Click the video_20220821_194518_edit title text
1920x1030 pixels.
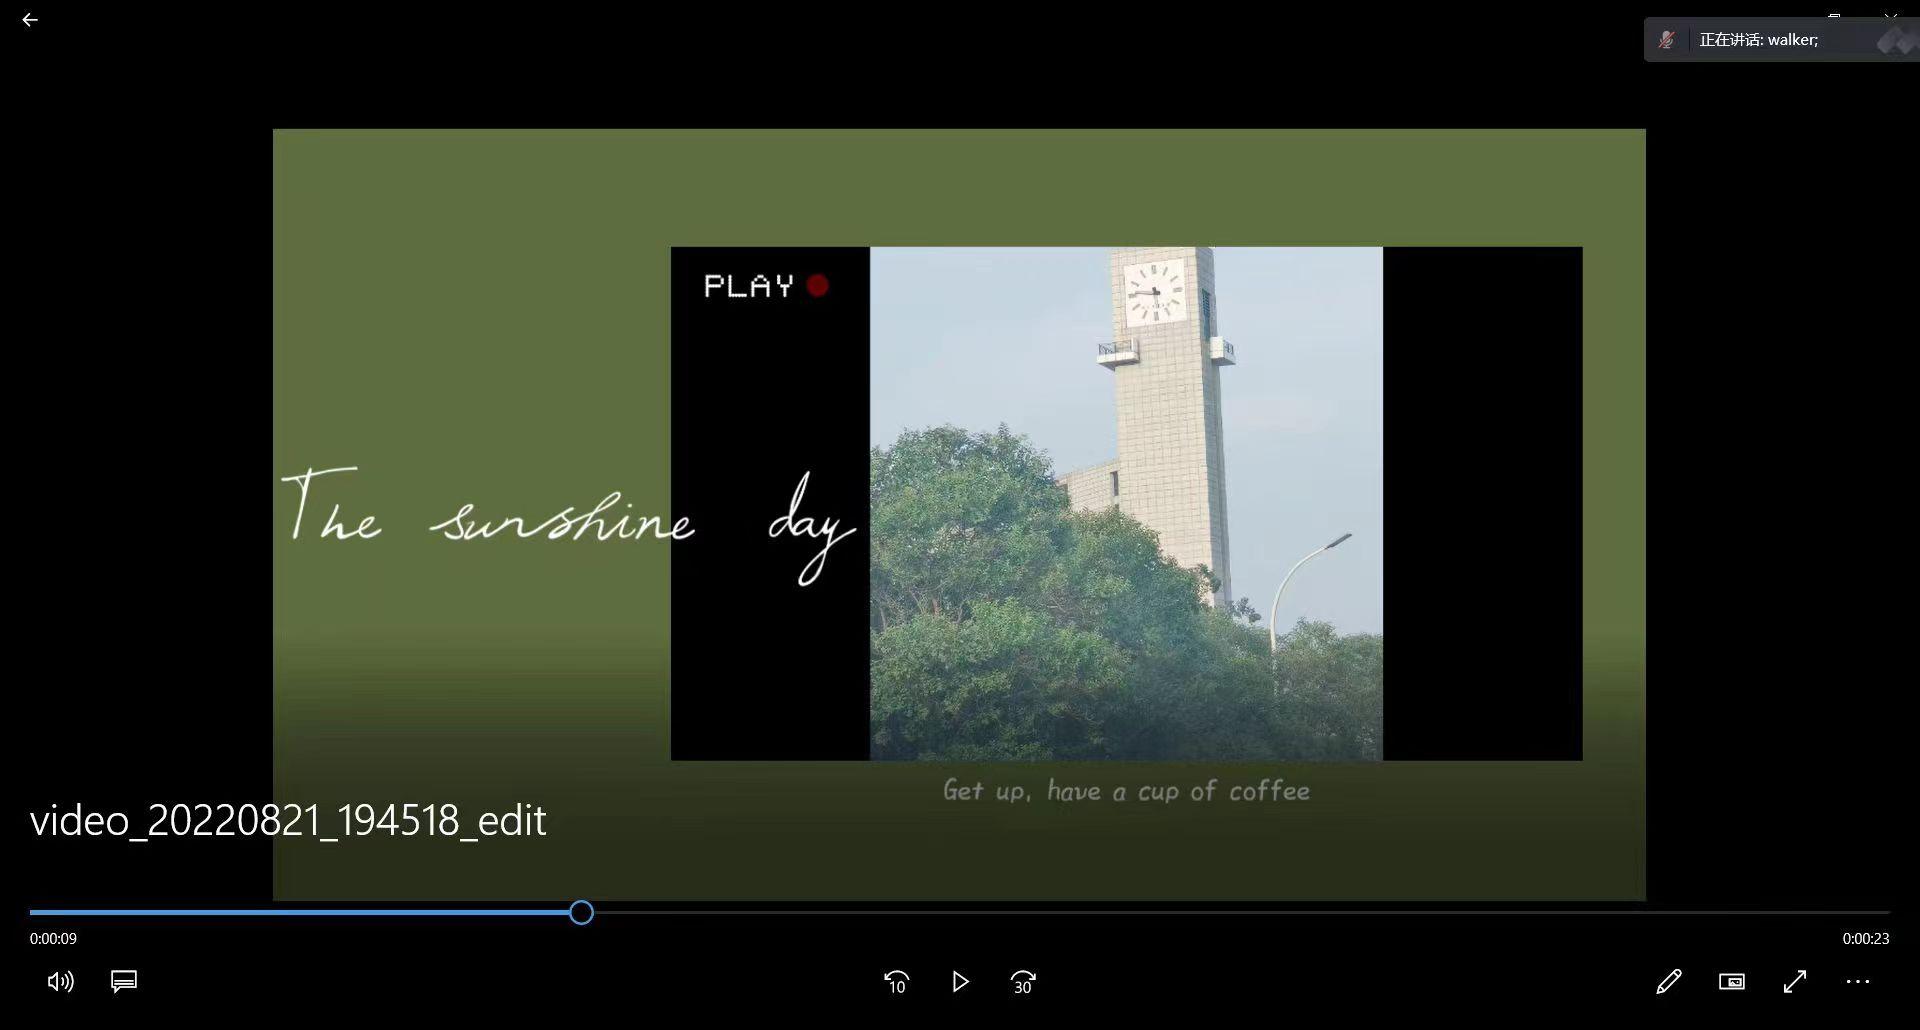(288, 821)
